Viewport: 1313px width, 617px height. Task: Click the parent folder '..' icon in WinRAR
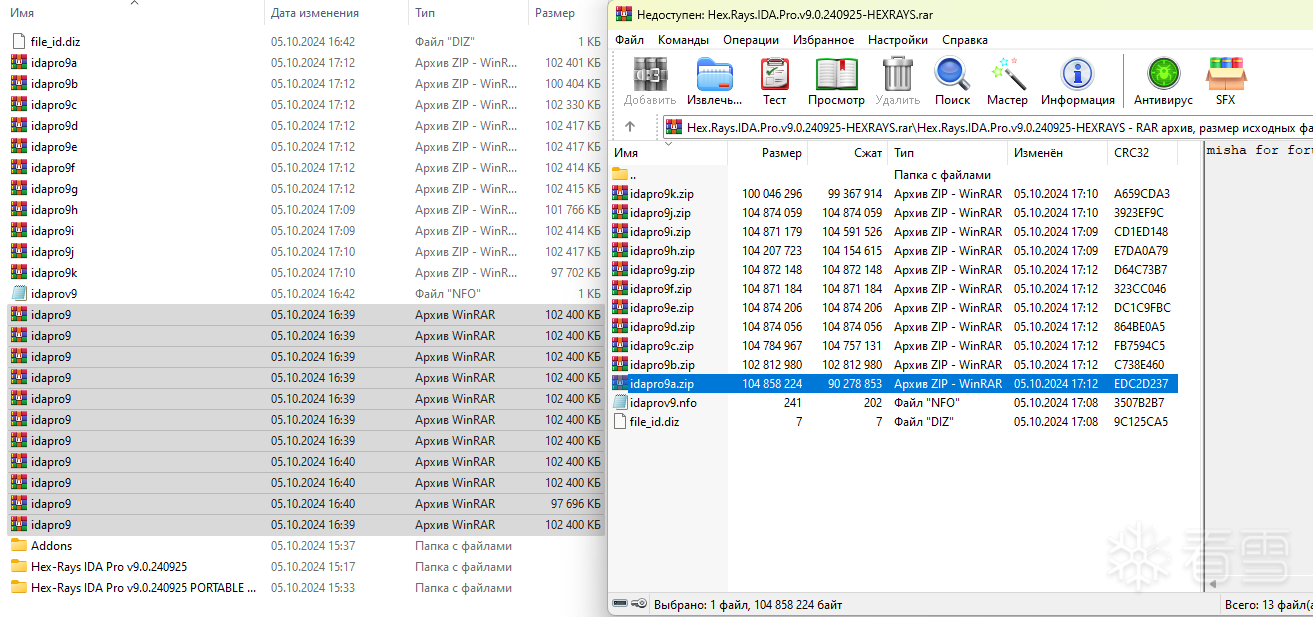[620, 175]
